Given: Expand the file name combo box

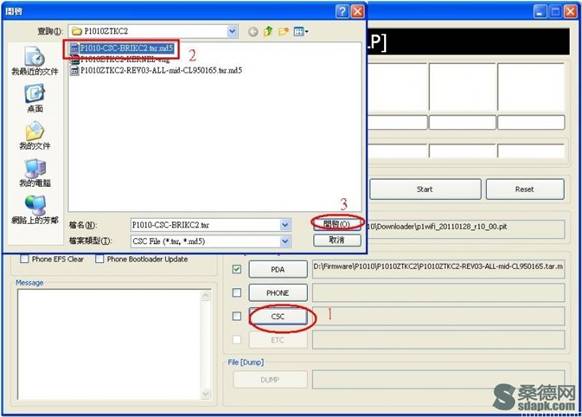Looking at the screenshot, I should (x=285, y=225).
